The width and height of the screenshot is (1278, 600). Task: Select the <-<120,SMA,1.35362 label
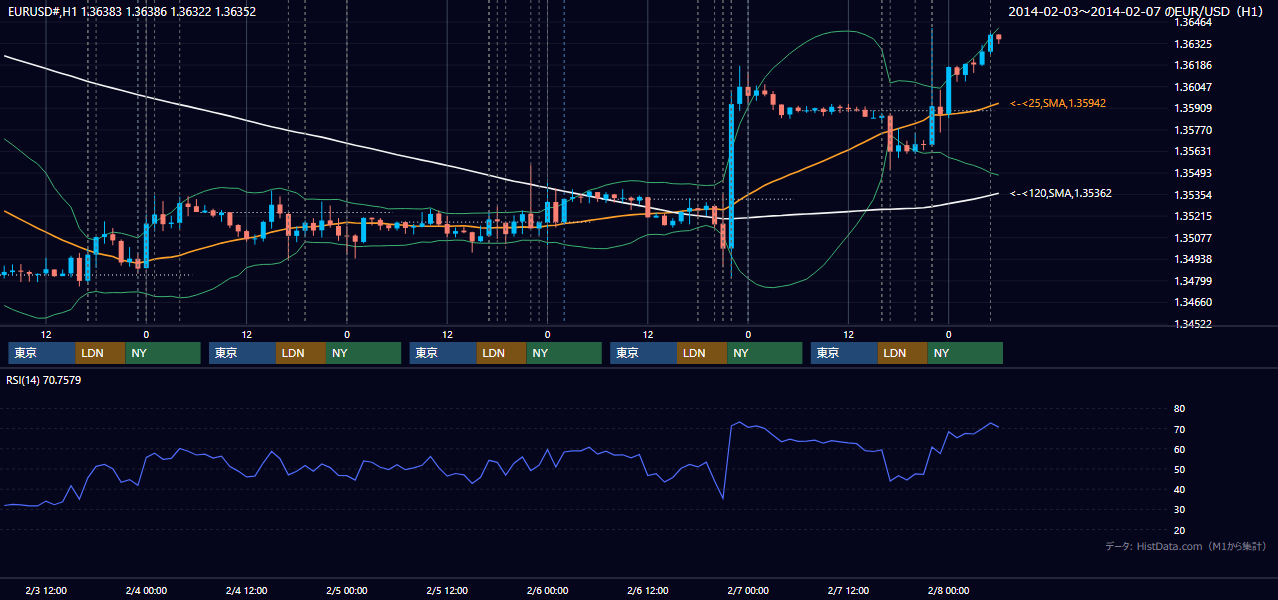(x=1061, y=193)
